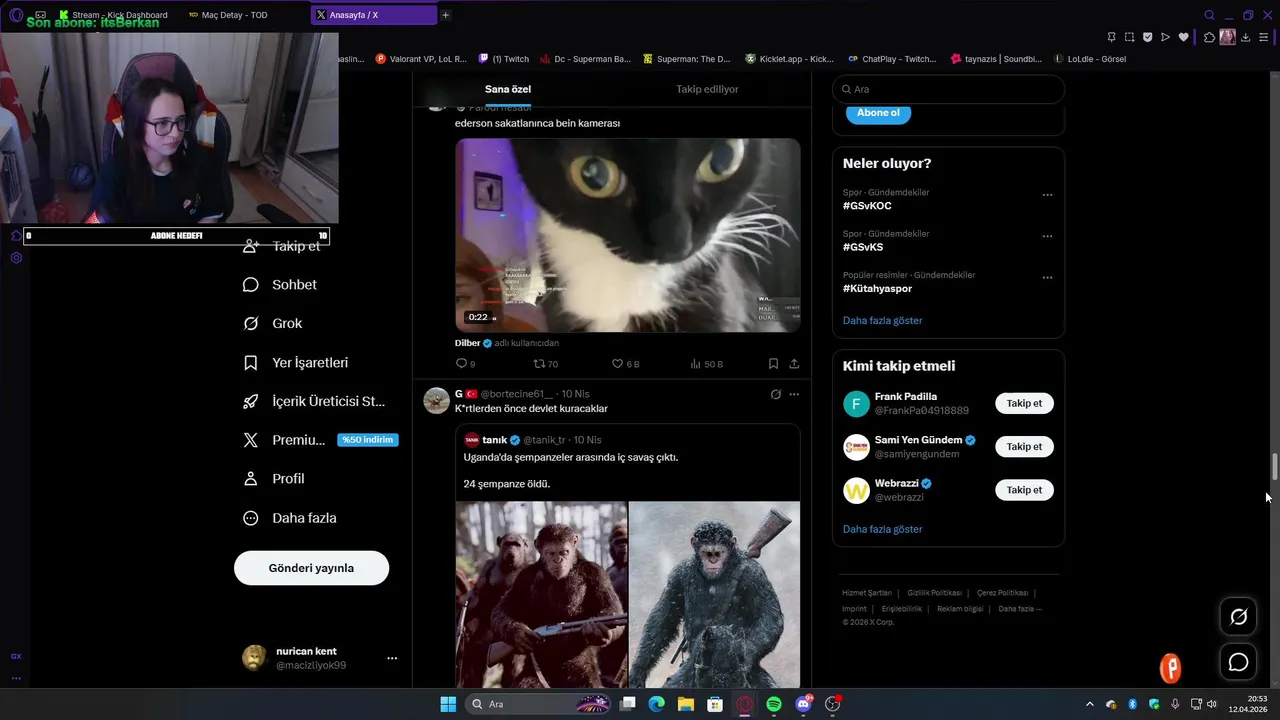Image resolution: width=1280 pixels, height=720 pixels.
Task: Follow Webrazzi
Action: pyautogui.click(x=1024, y=490)
